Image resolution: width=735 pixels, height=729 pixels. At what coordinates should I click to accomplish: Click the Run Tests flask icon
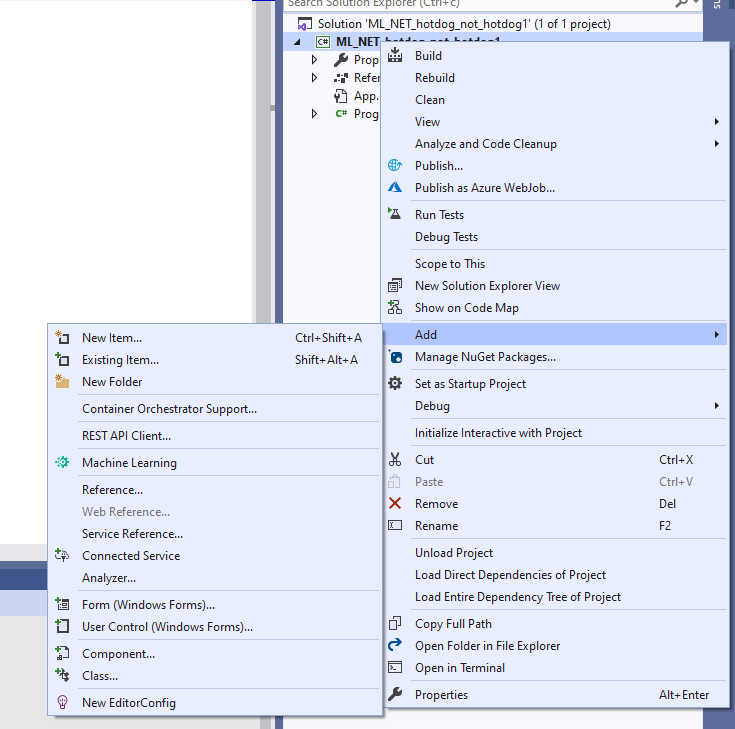[x=395, y=214]
